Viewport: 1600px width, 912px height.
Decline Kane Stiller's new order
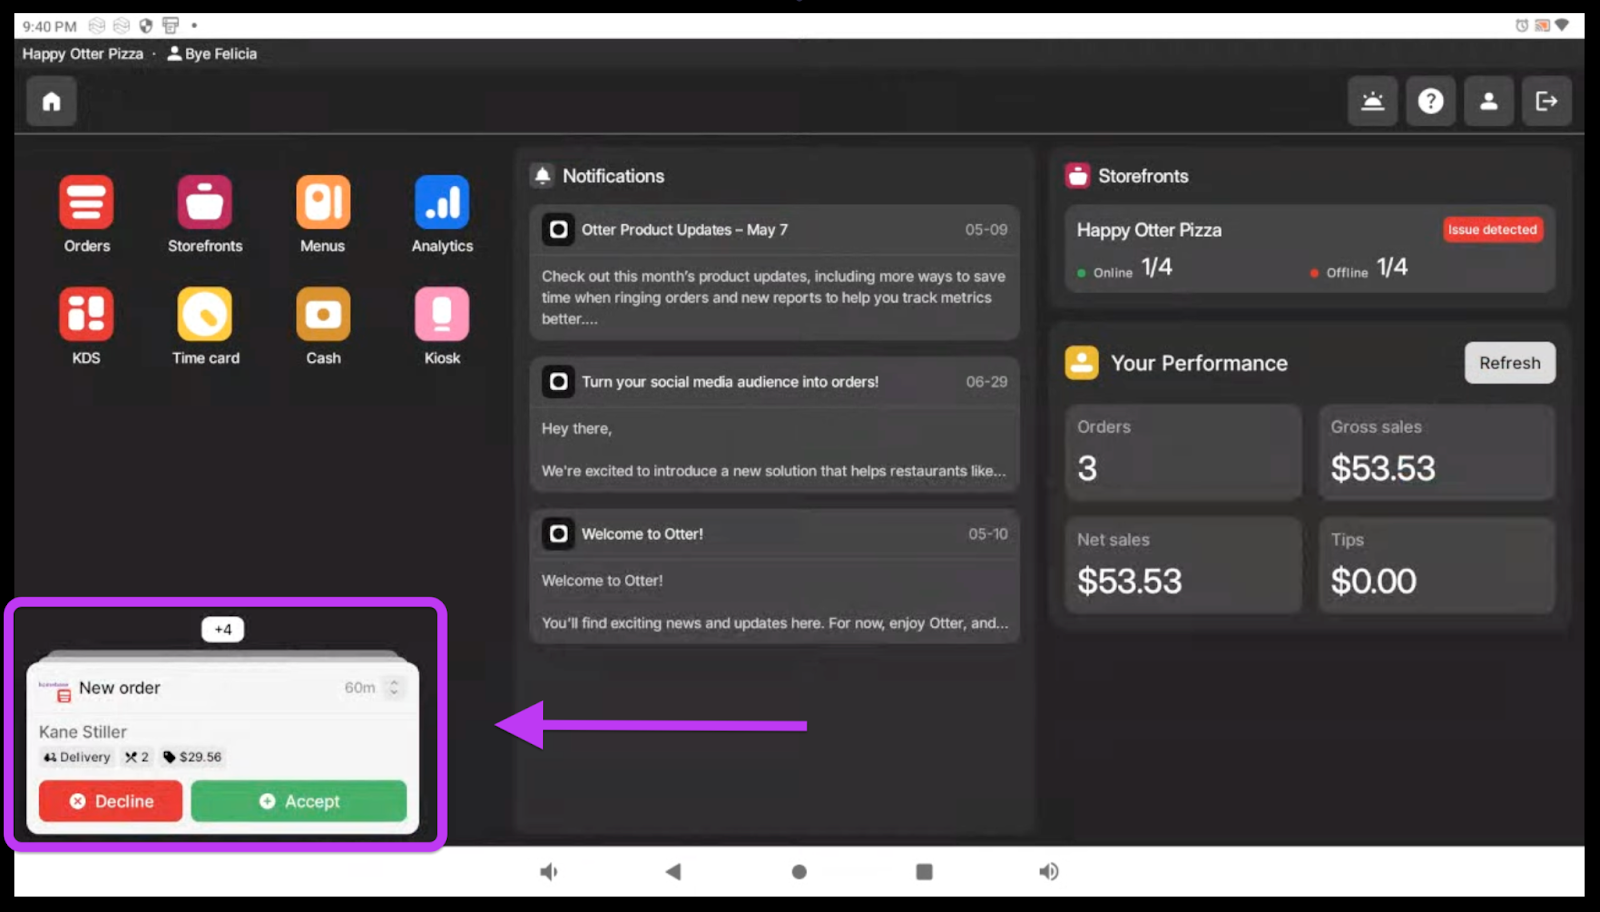111,801
